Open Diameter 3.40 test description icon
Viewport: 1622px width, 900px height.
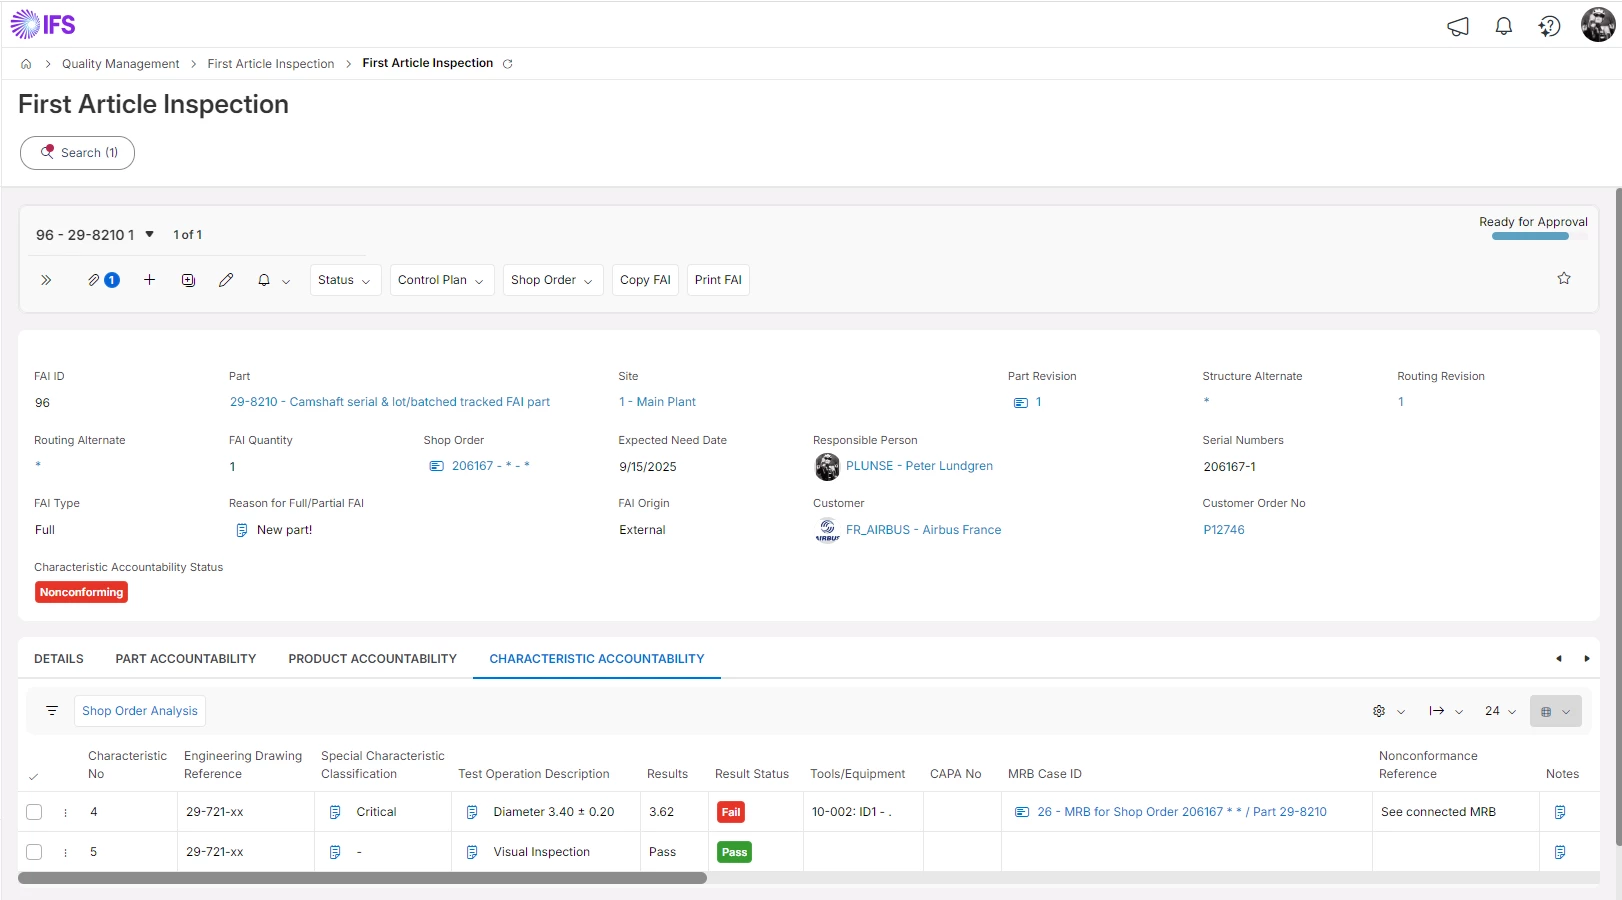tap(472, 812)
